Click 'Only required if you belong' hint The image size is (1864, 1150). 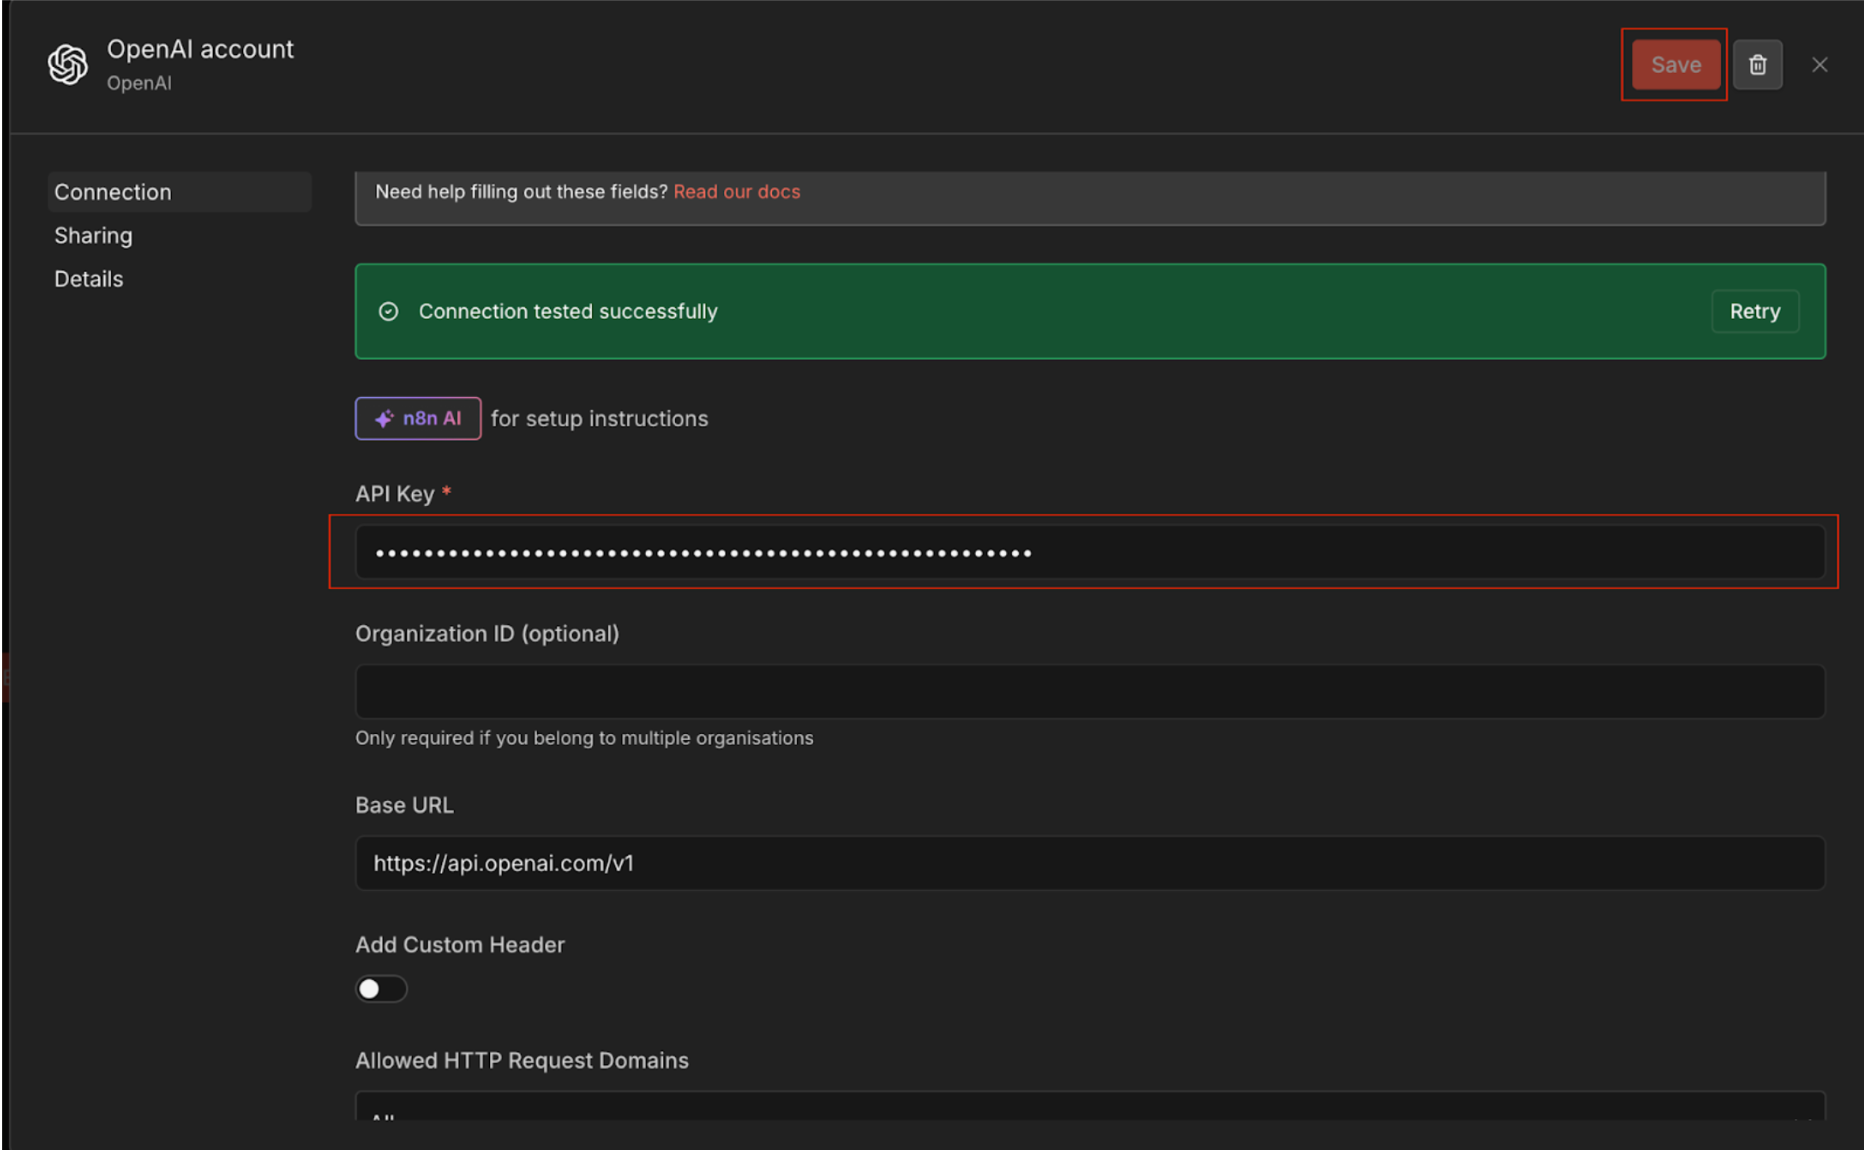pos(584,738)
